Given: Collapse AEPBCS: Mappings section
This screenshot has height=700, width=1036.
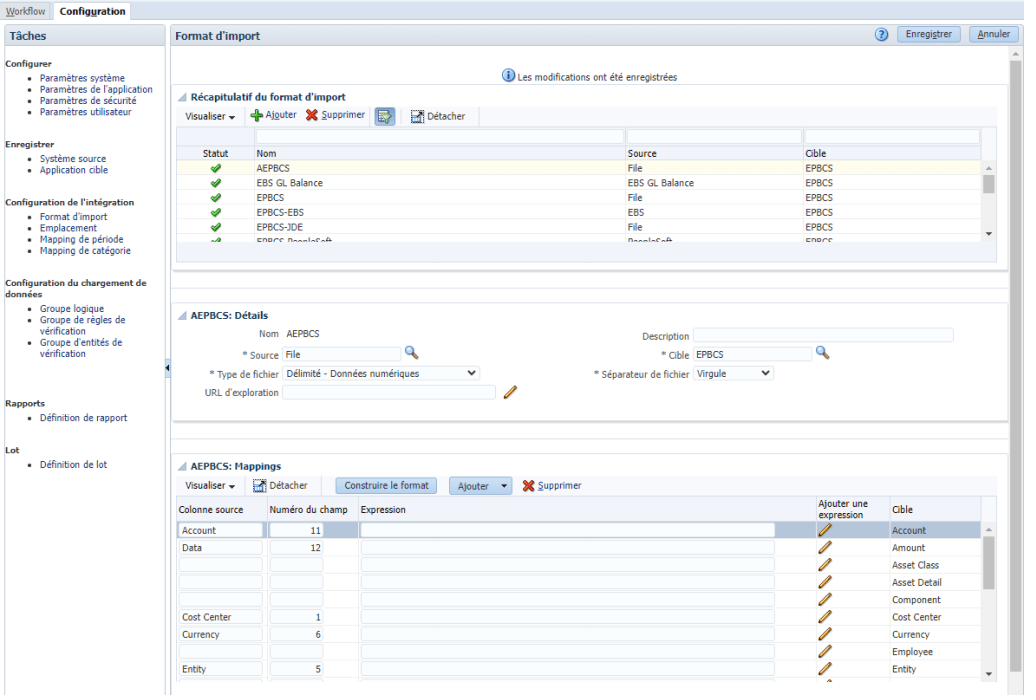Looking at the screenshot, I should click(x=182, y=467).
